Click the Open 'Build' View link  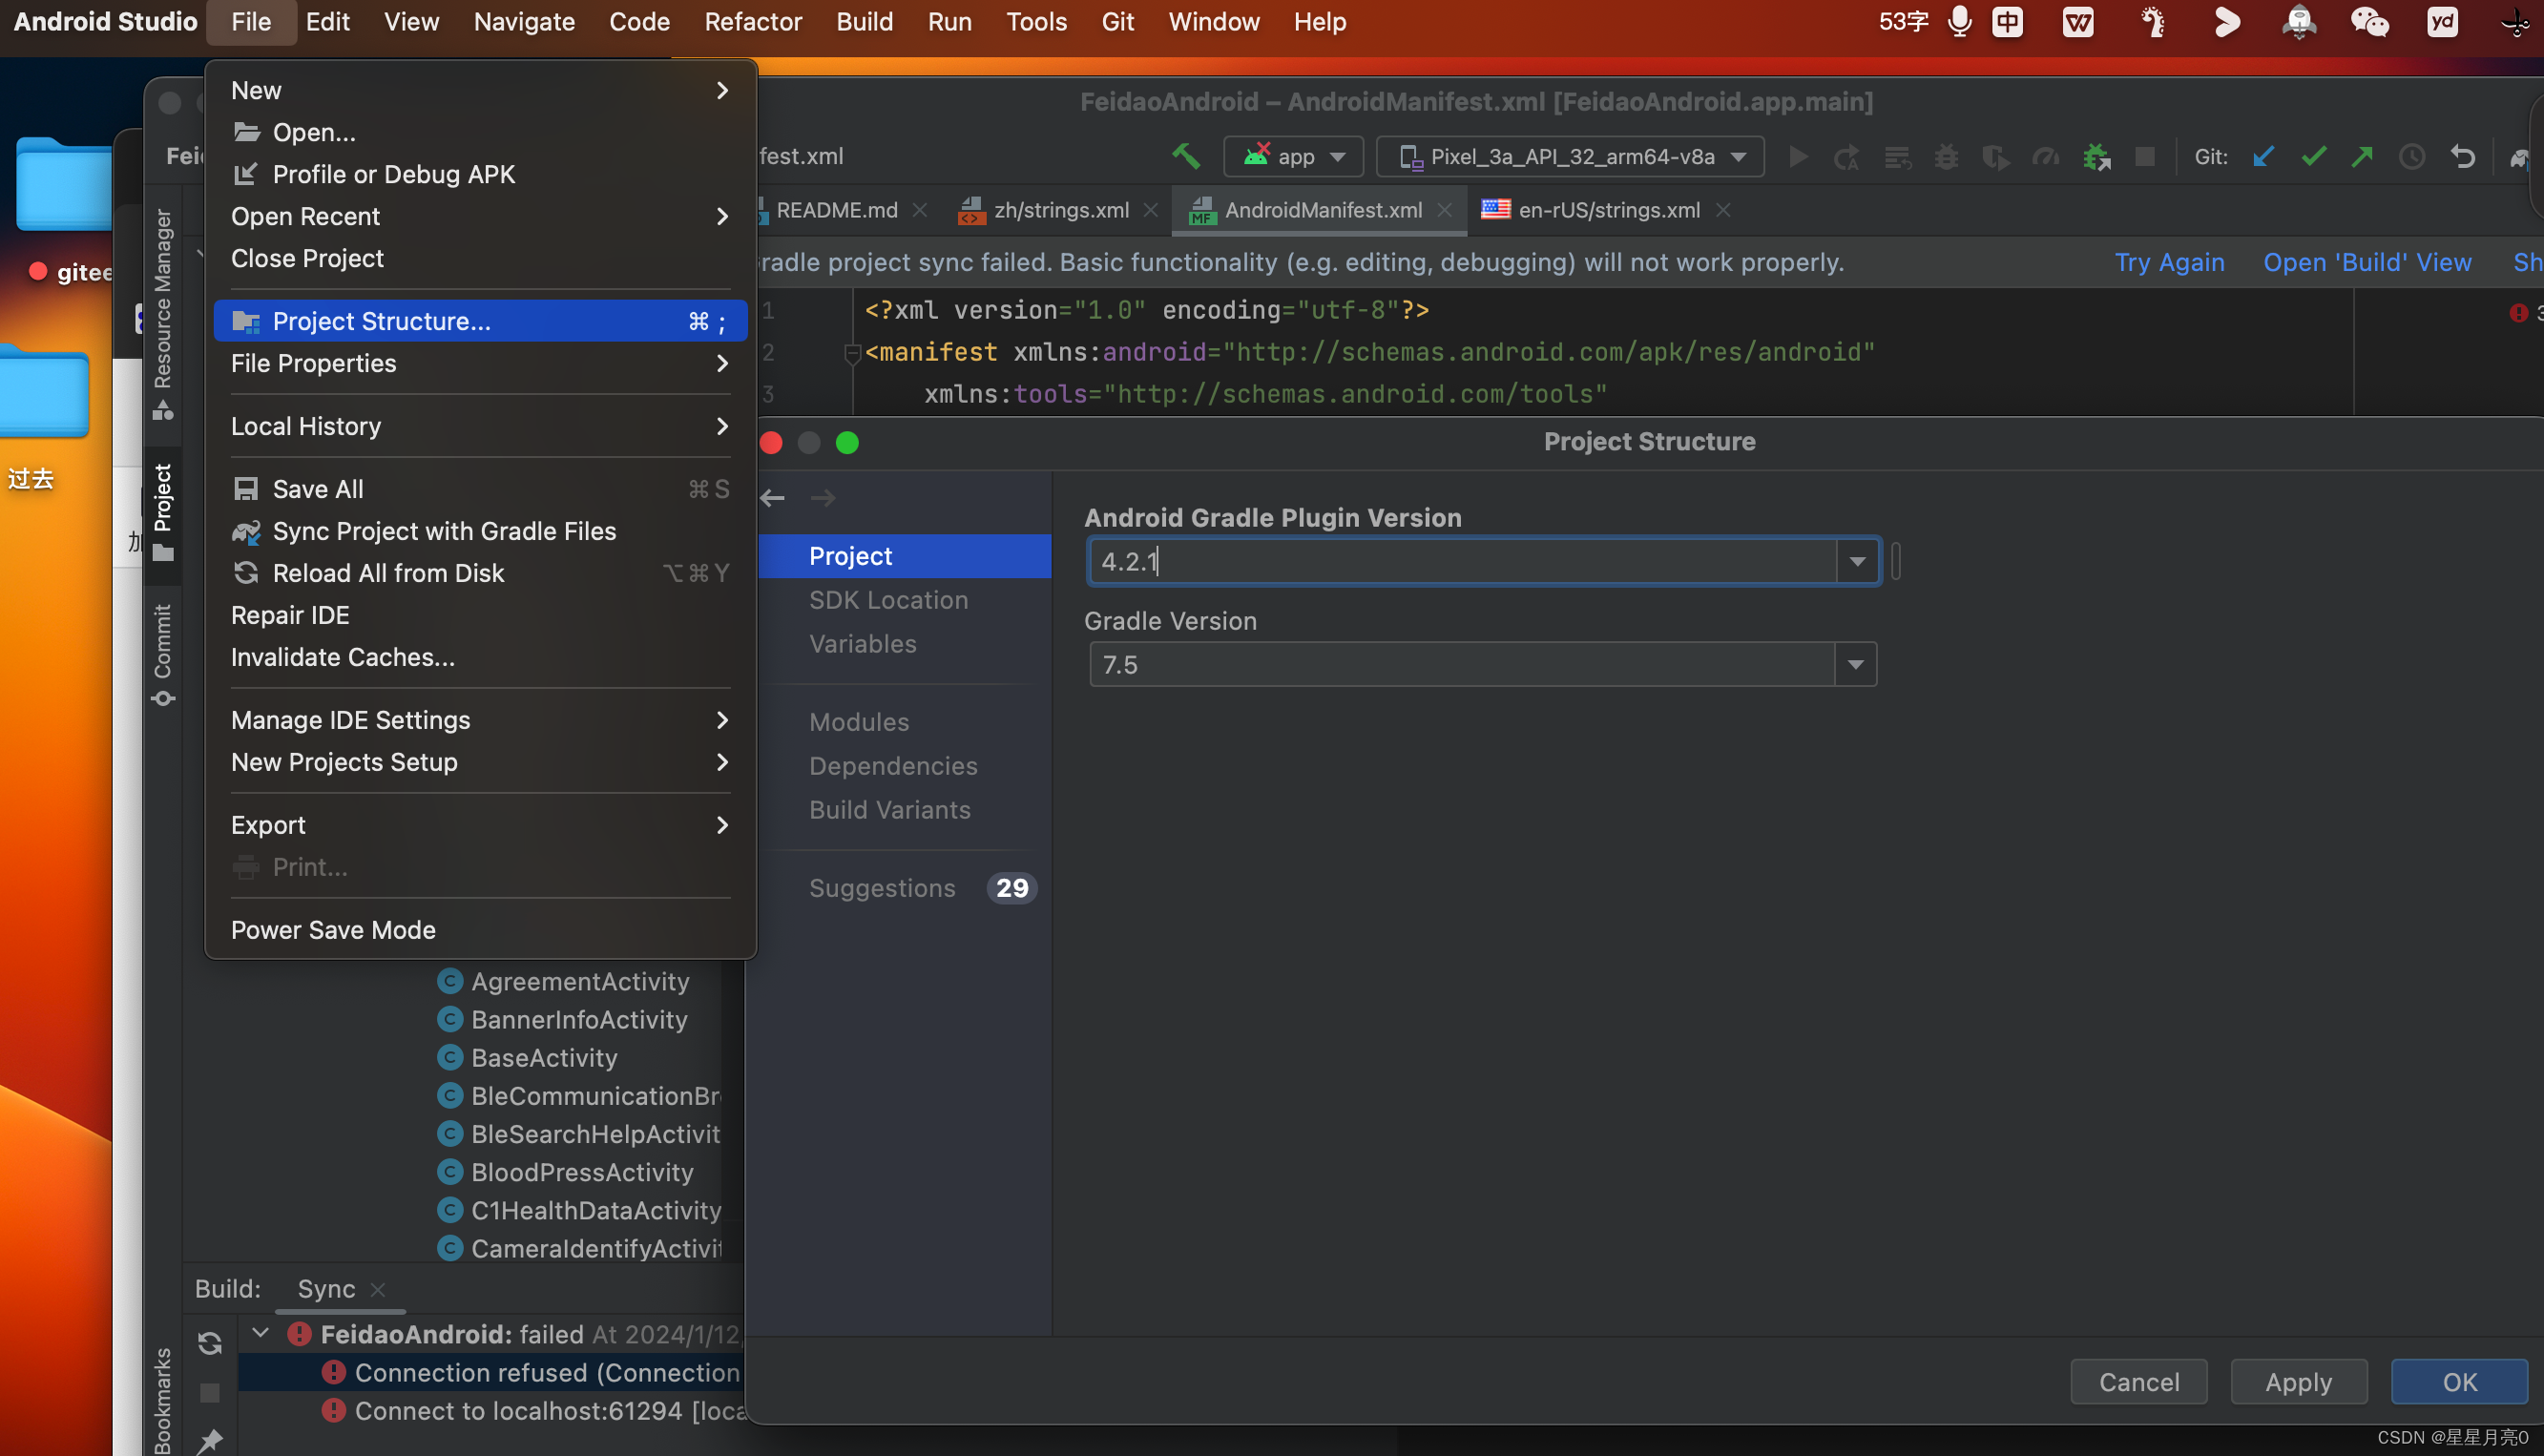[2366, 262]
